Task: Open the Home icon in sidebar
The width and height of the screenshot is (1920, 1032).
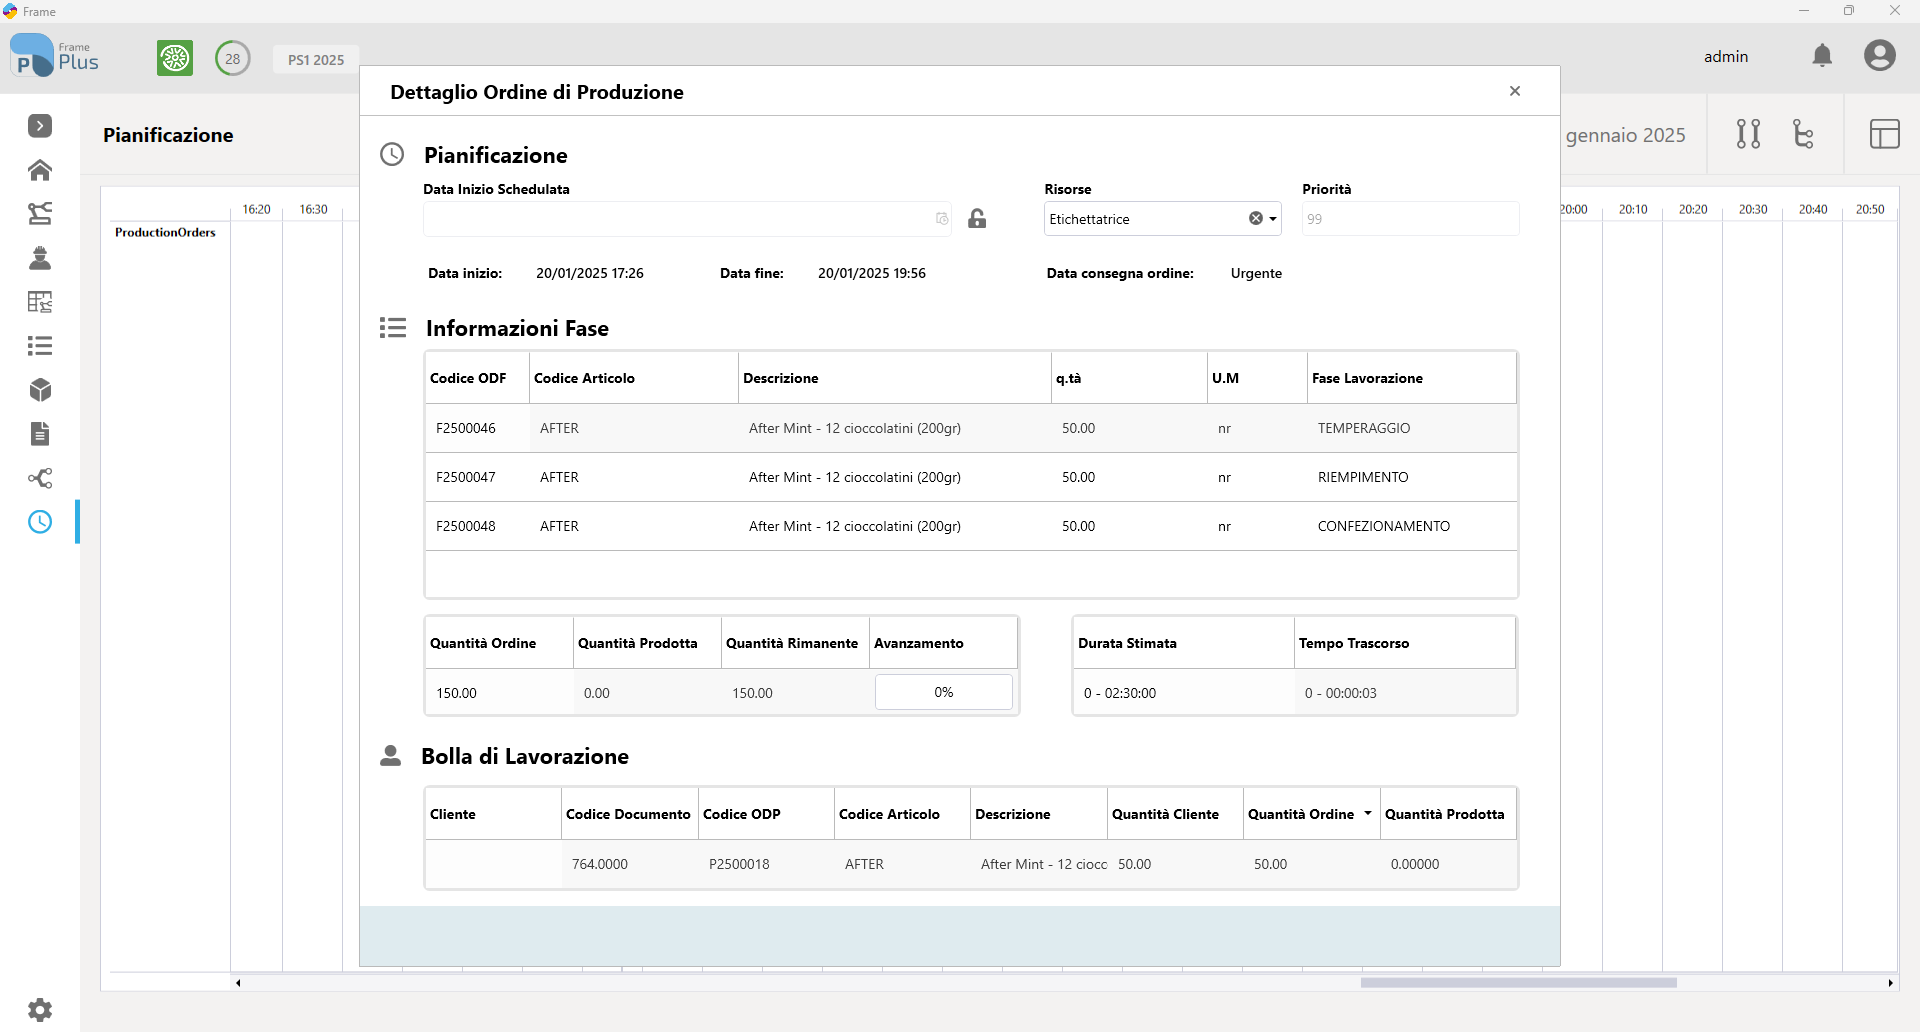Action: [x=40, y=170]
